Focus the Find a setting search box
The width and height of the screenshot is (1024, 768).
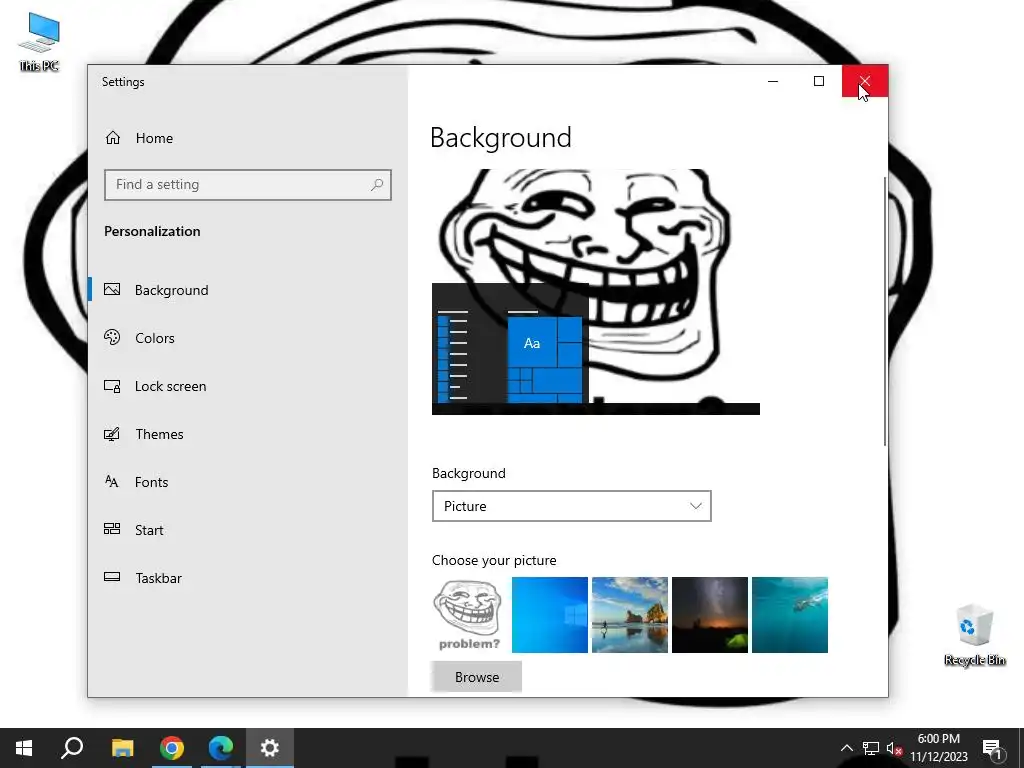pyautogui.click(x=248, y=185)
